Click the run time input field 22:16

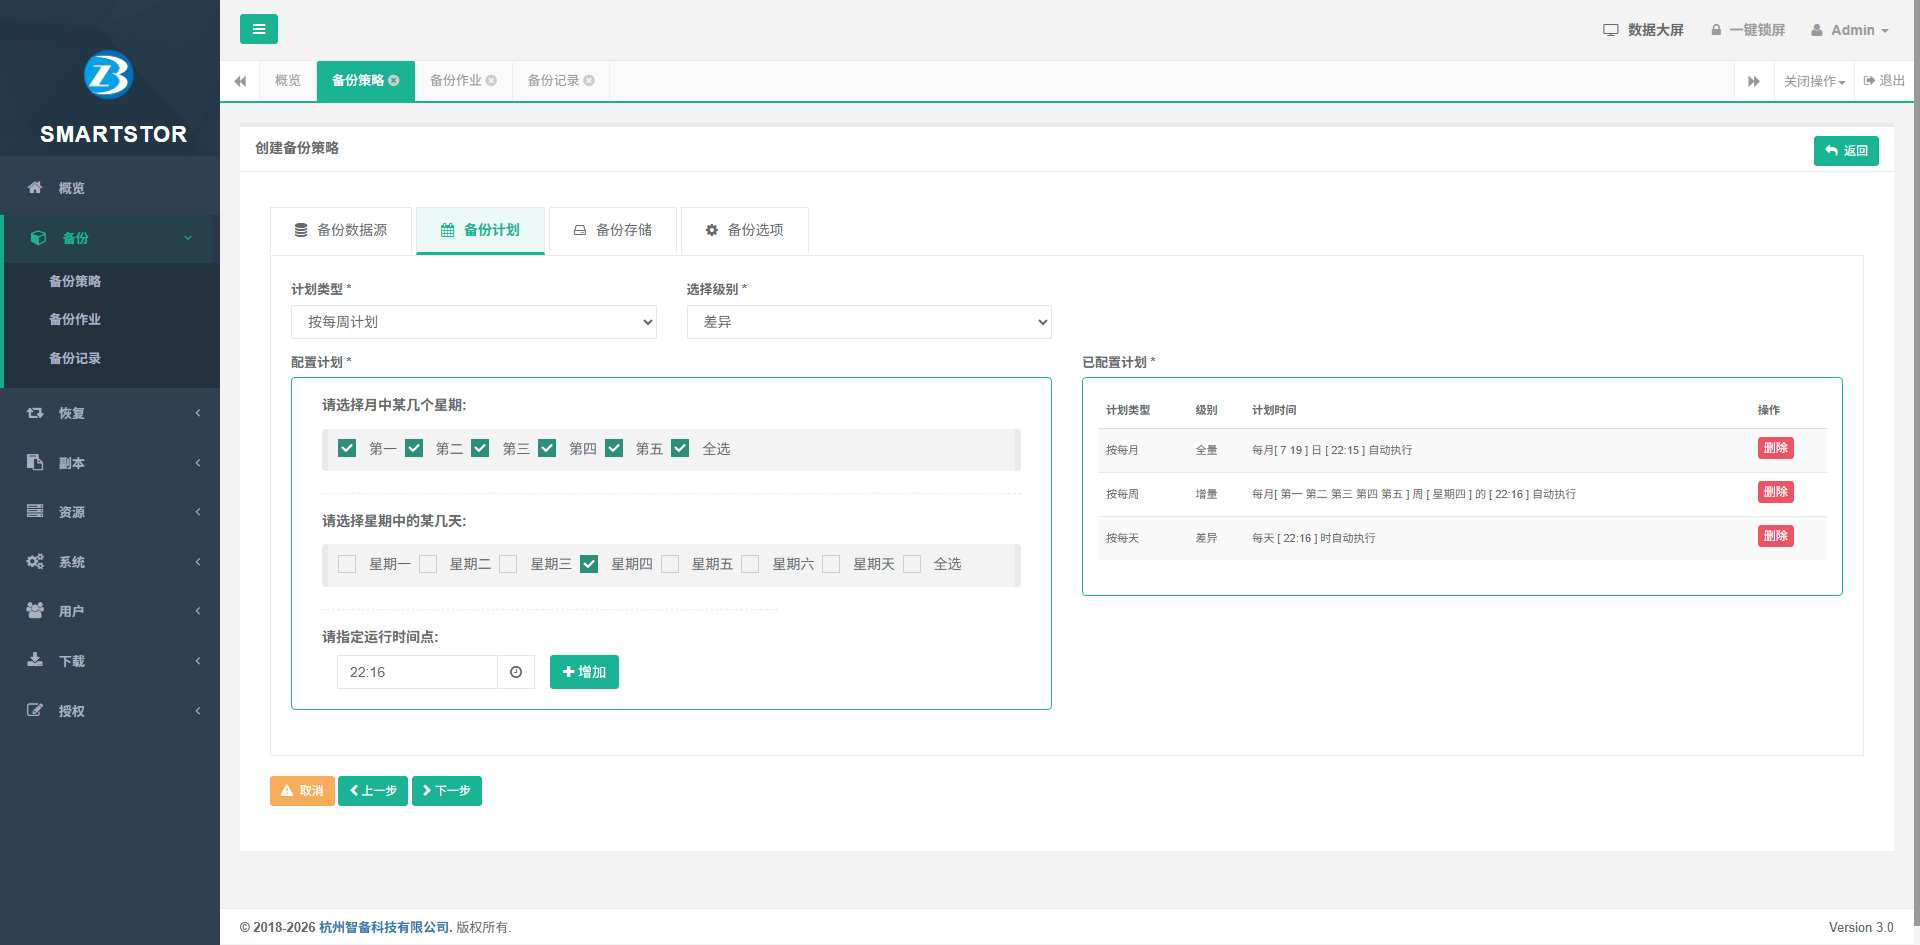point(417,672)
